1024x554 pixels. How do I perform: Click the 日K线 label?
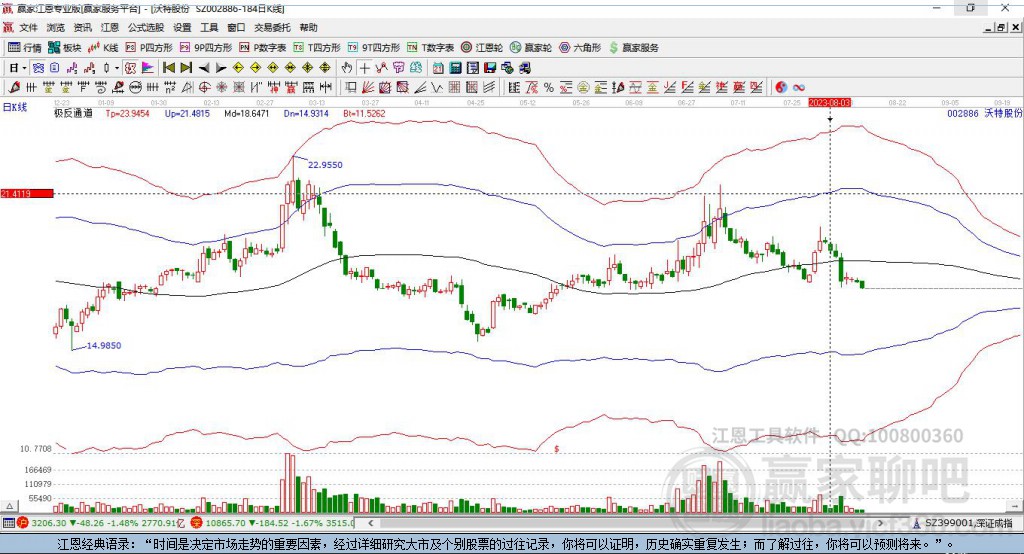point(15,107)
